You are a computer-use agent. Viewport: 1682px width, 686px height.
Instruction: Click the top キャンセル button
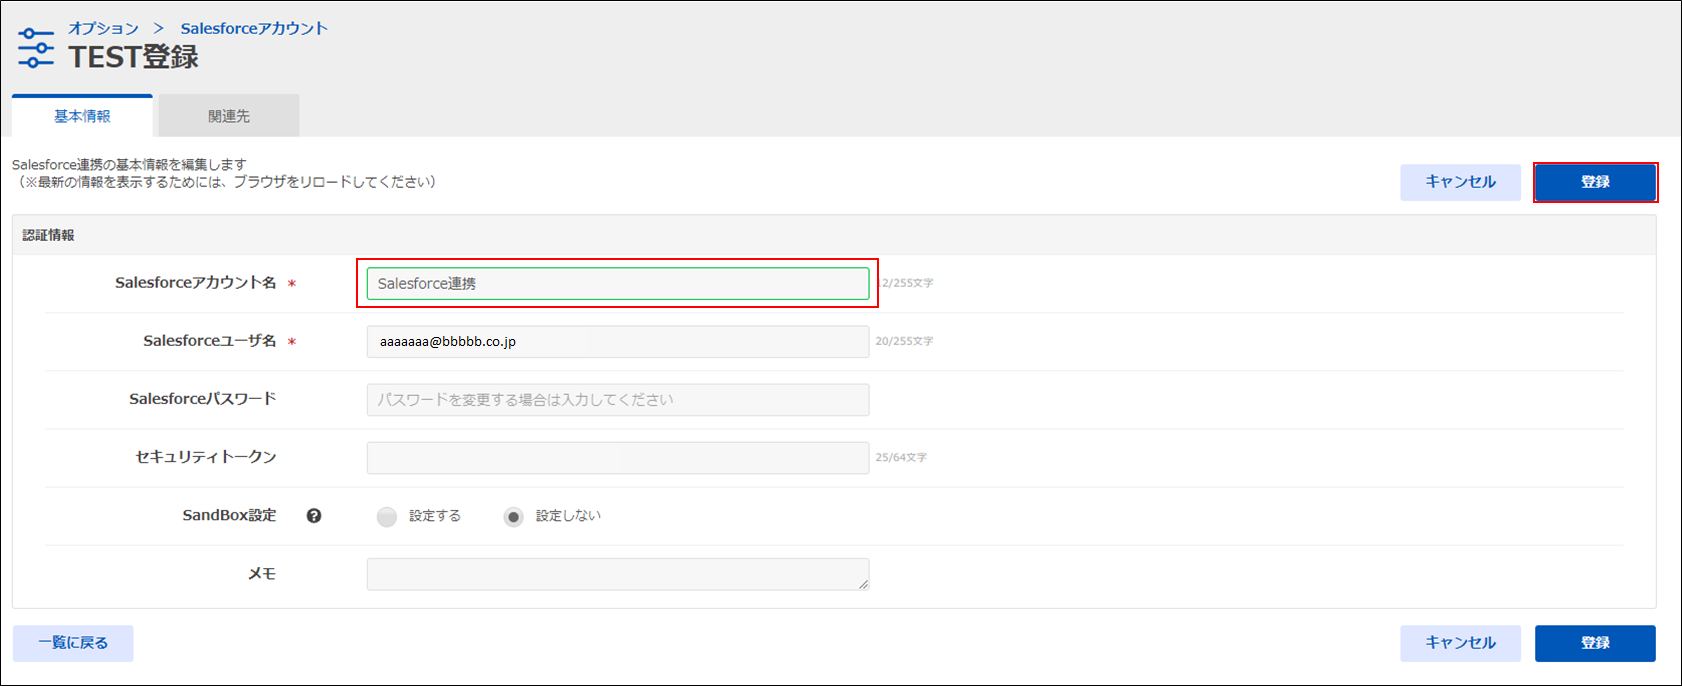click(x=1460, y=182)
